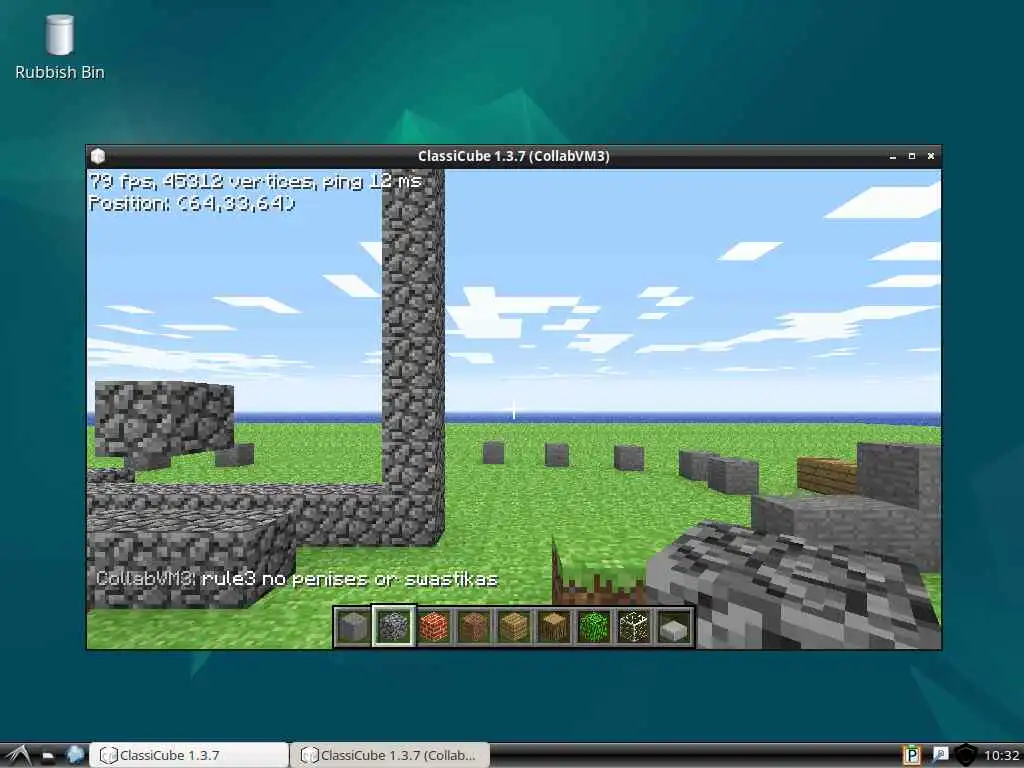Click the fps and vertices status text

point(255,181)
